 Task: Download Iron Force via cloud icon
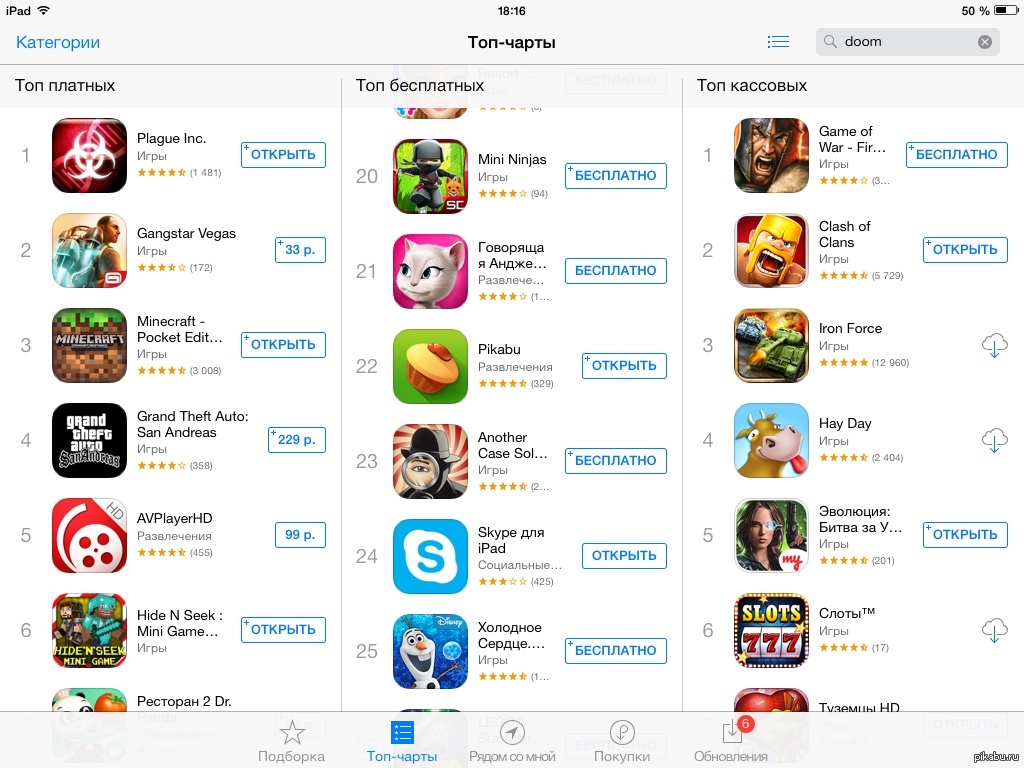(995, 345)
